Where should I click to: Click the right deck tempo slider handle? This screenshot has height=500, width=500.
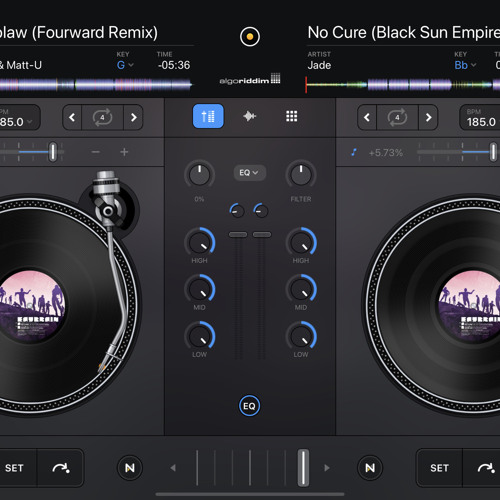tap(493, 152)
